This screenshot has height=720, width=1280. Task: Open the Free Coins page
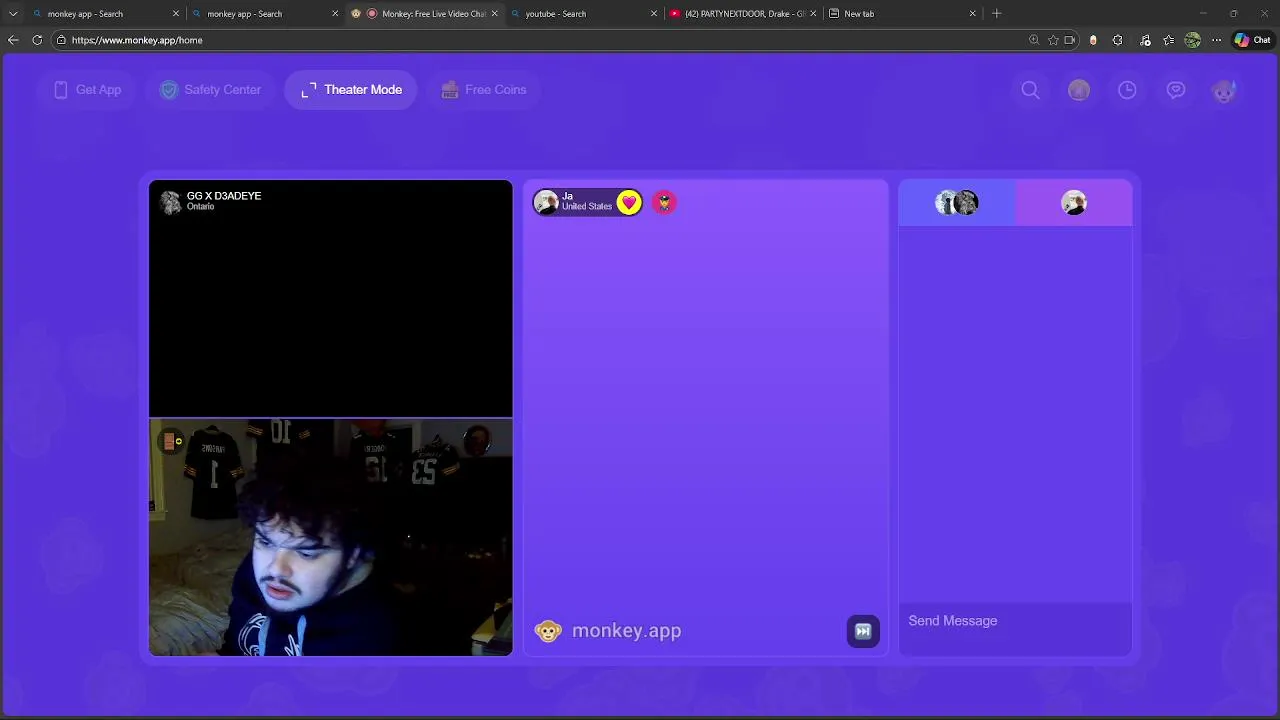[x=483, y=90]
